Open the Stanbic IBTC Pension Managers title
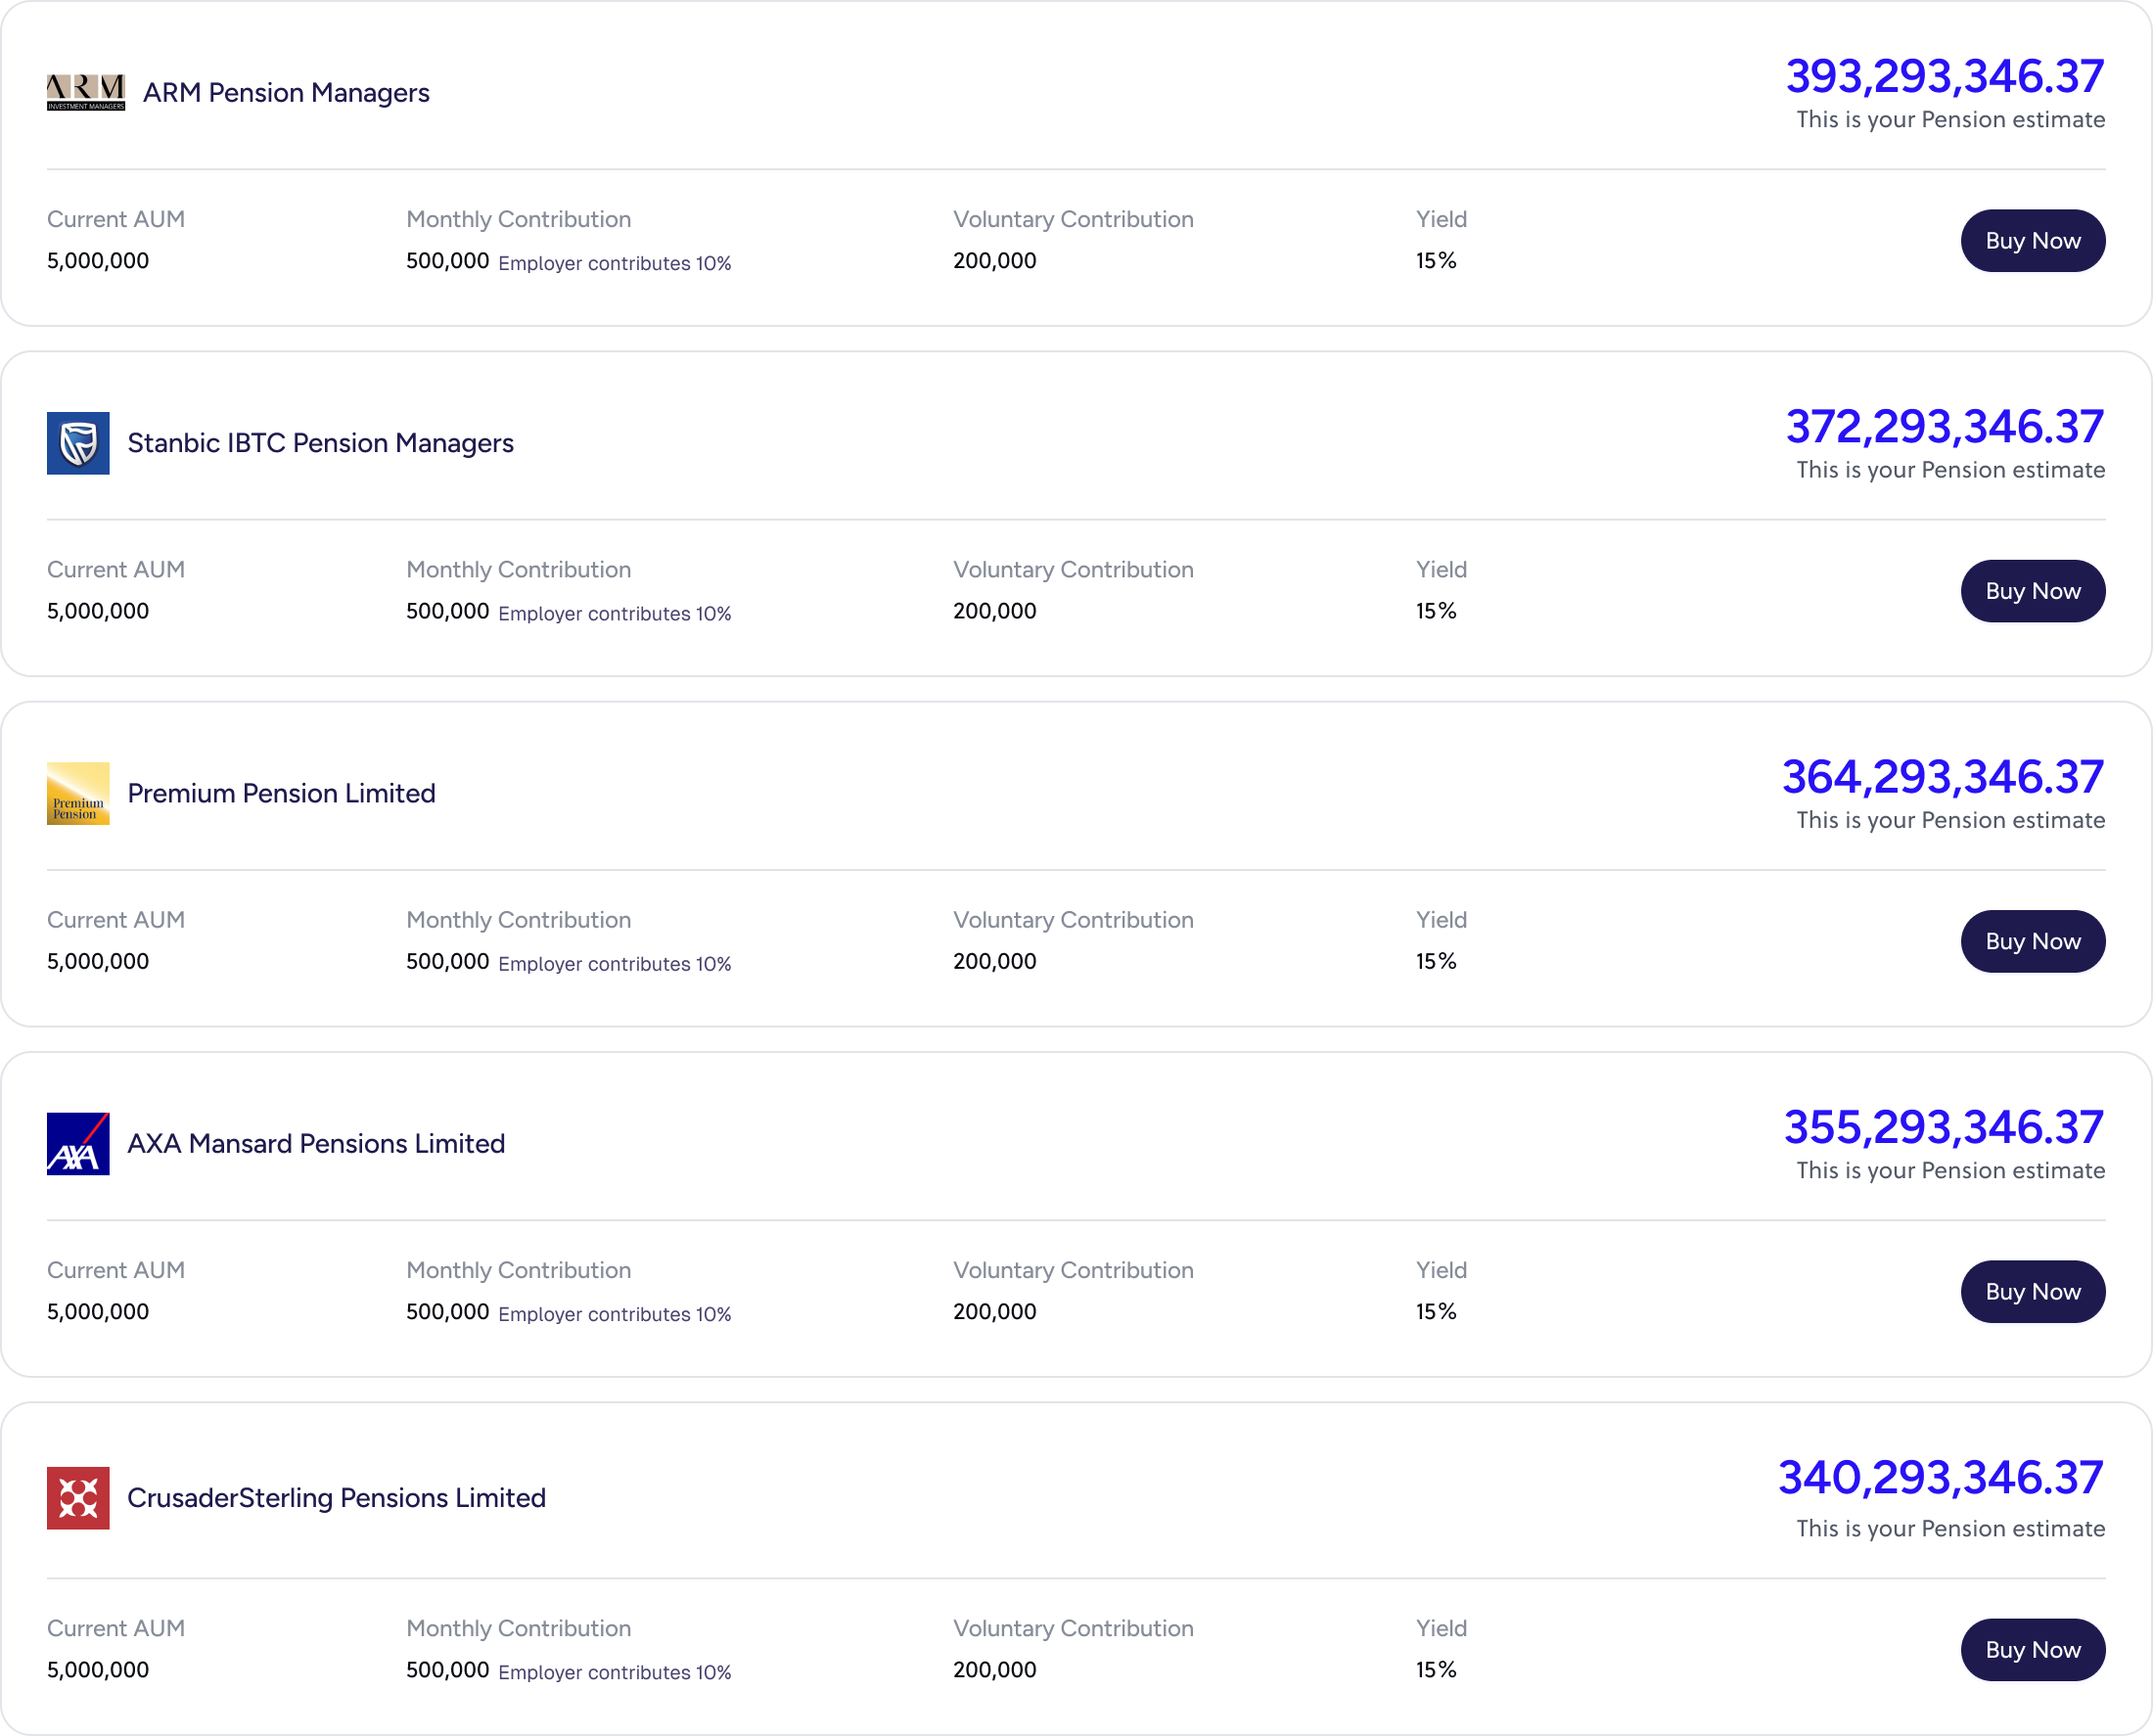This screenshot has width=2153, height=1736. coord(320,443)
